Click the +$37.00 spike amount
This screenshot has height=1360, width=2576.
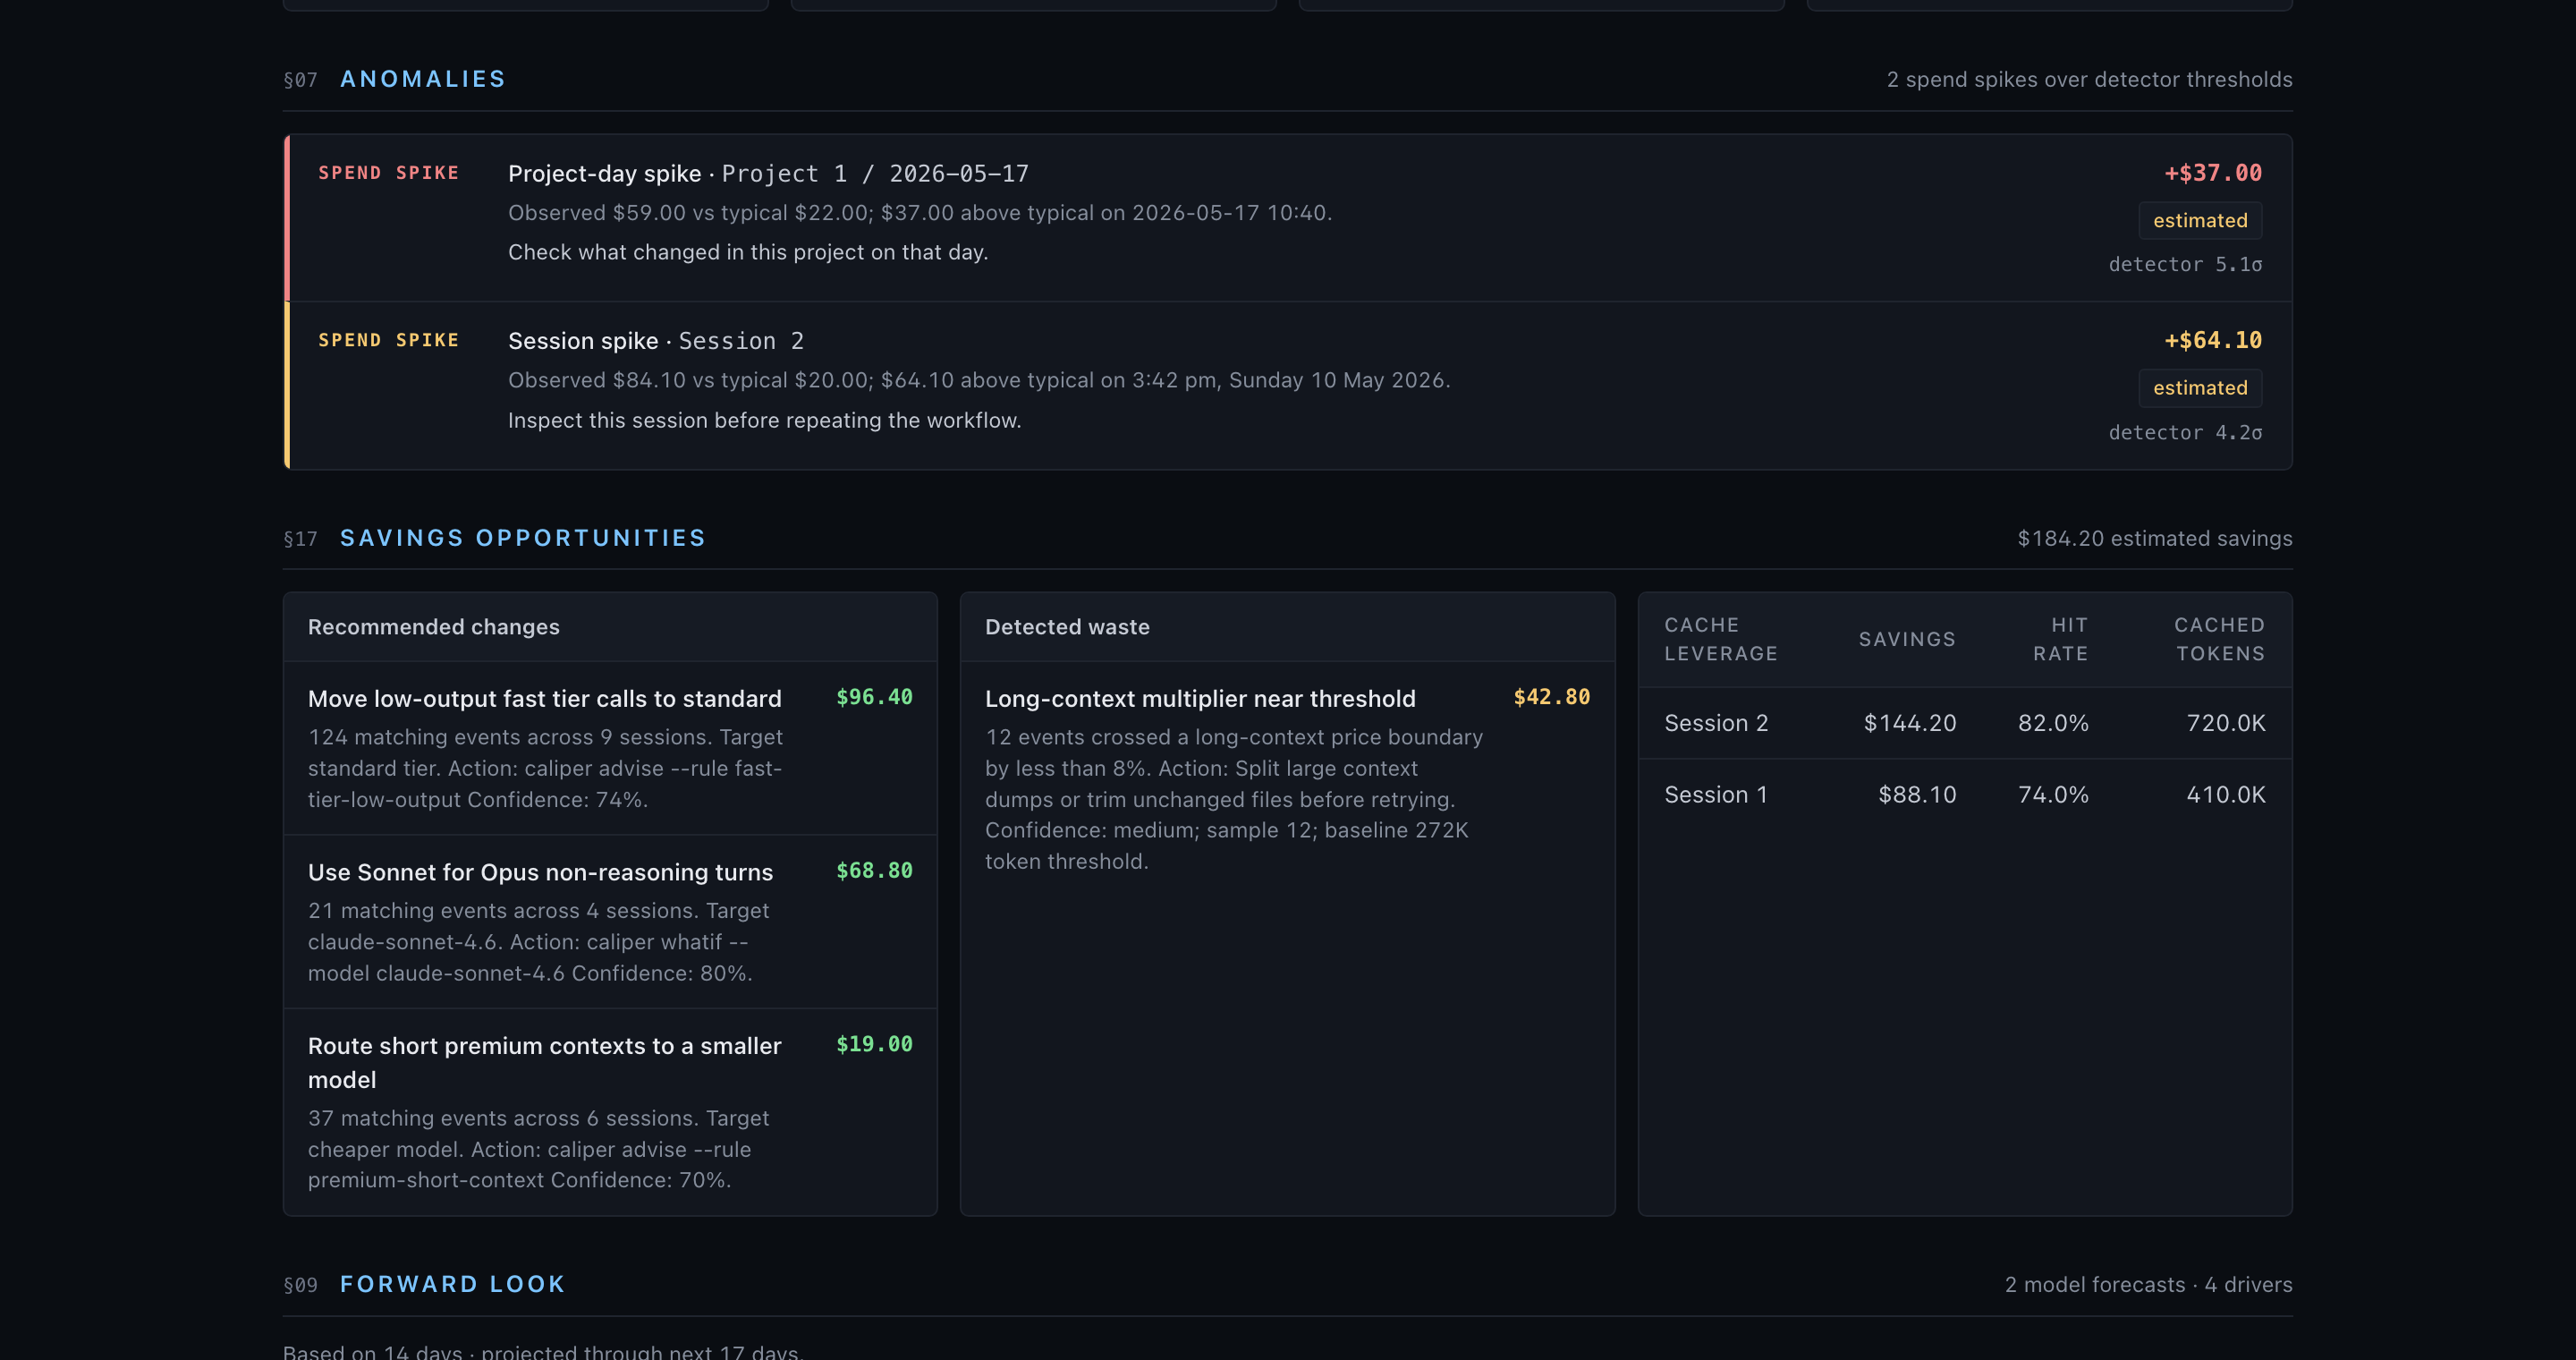click(x=2212, y=173)
